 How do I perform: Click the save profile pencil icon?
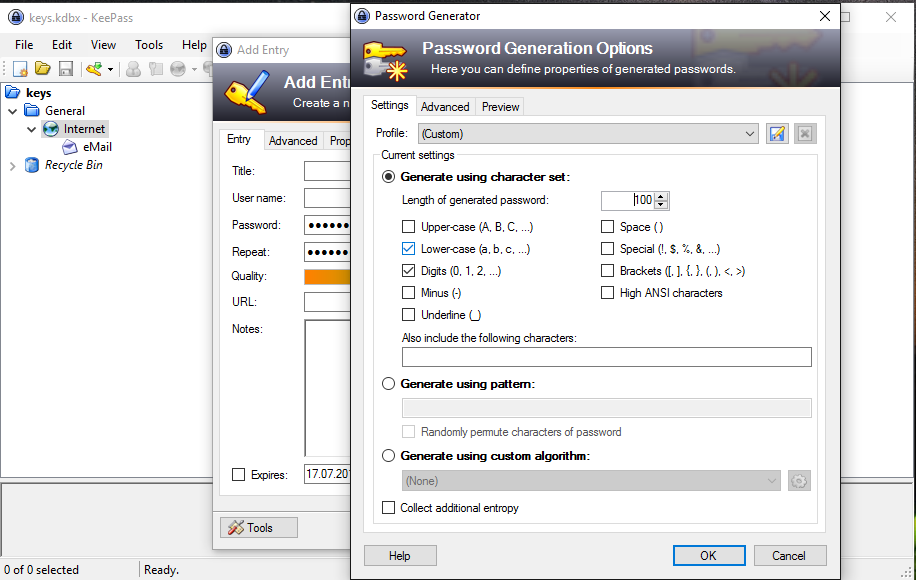(777, 134)
